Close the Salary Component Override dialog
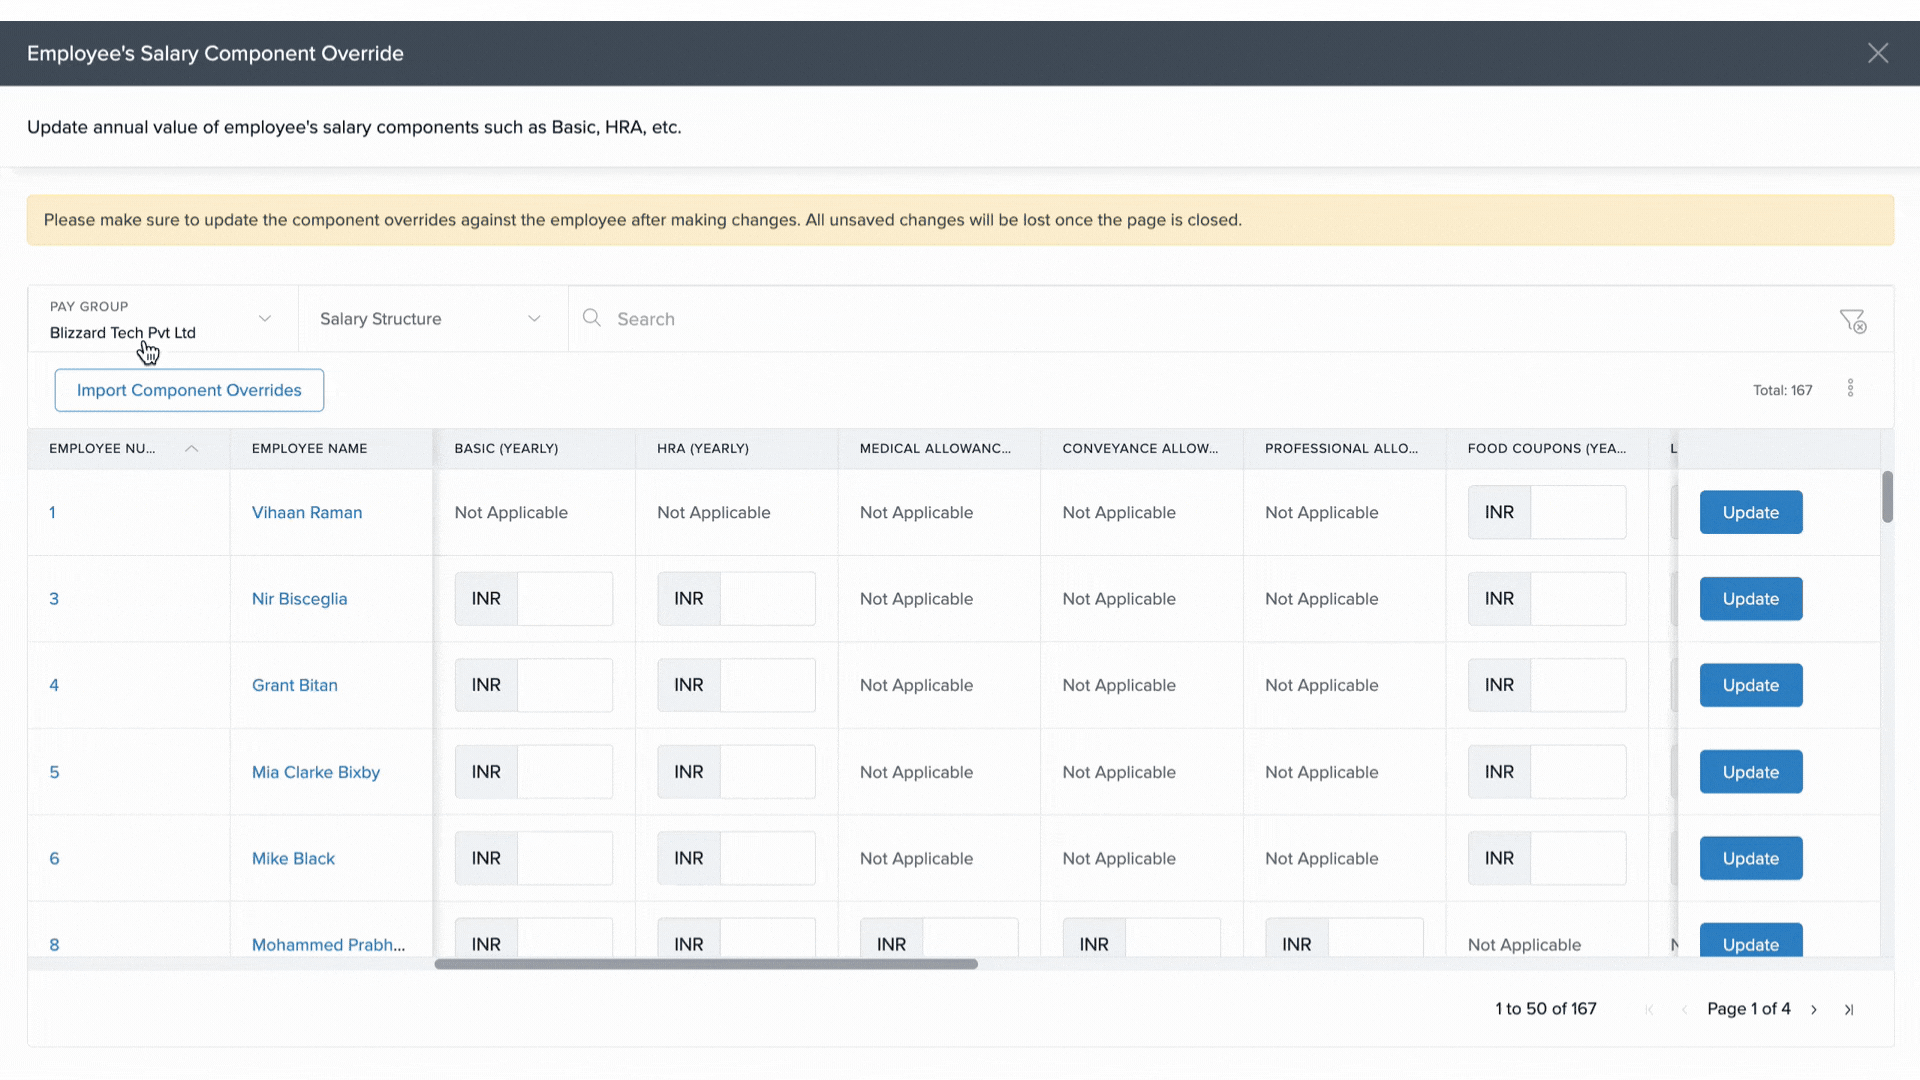 (1877, 53)
